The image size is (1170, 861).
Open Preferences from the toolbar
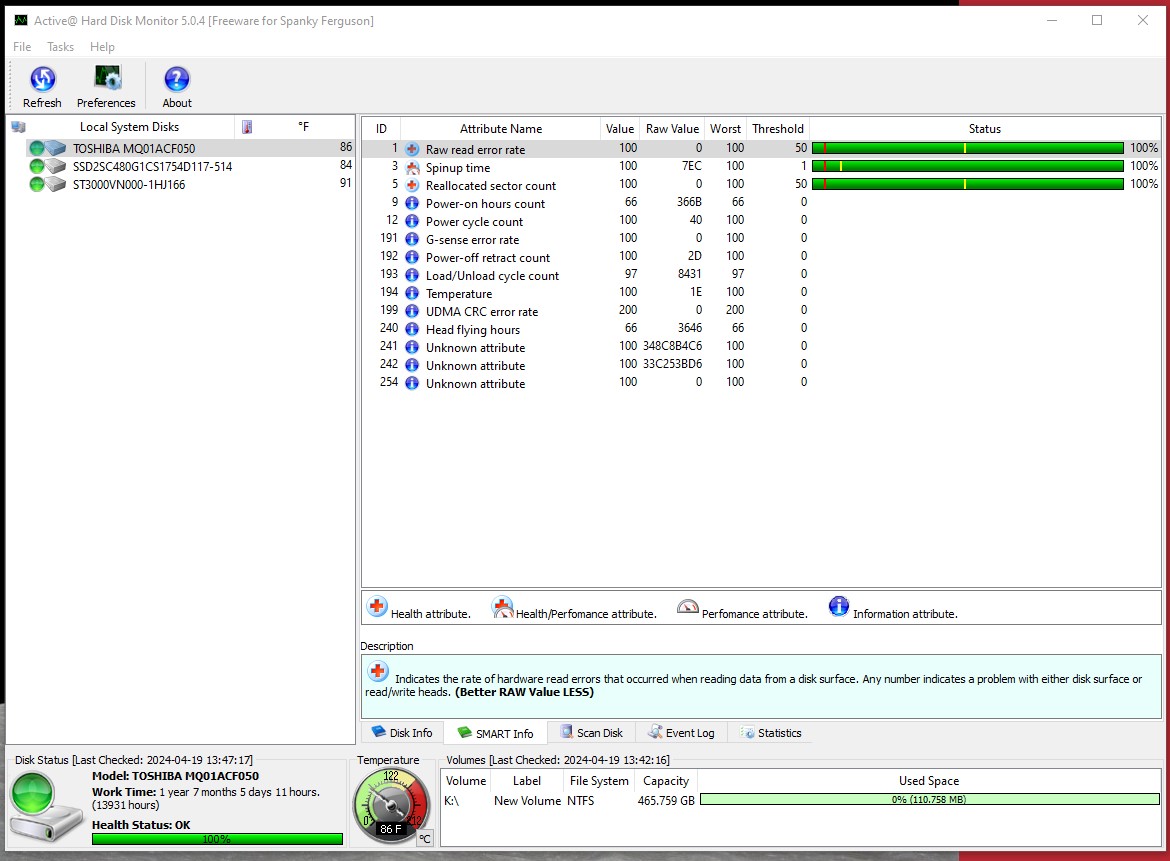pyautogui.click(x=106, y=80)
